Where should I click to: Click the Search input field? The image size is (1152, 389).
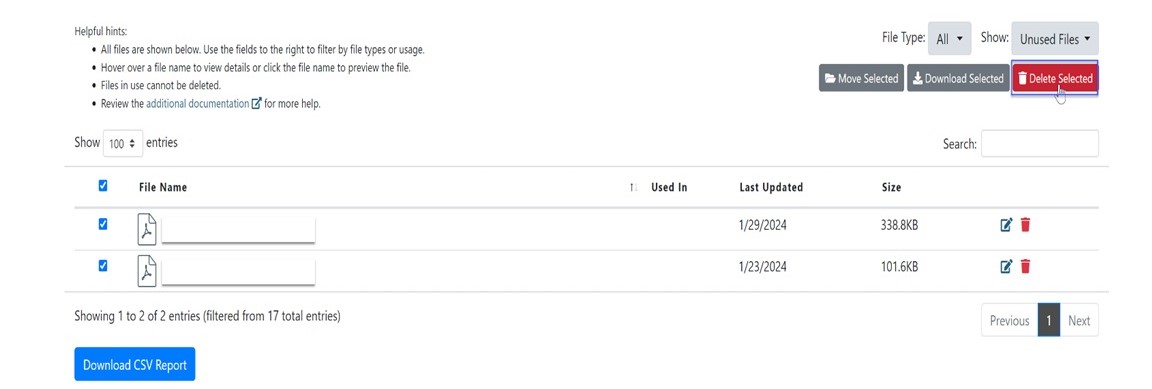point(1040,143)
